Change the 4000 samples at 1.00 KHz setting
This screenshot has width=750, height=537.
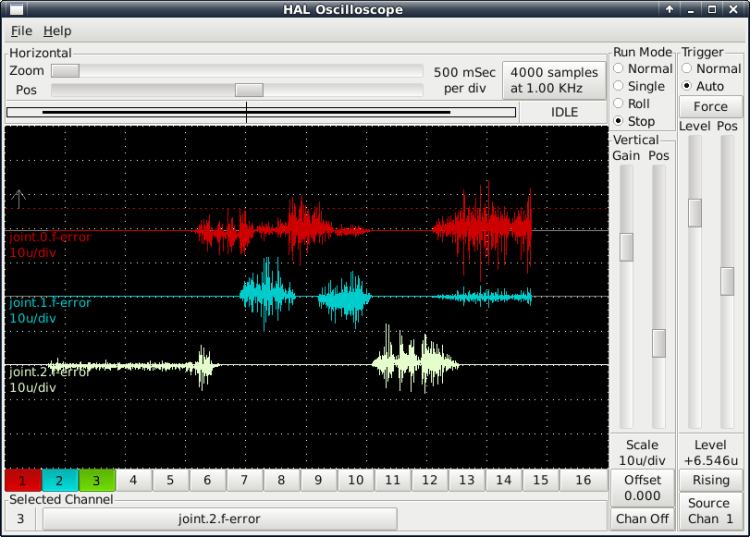pyautogui.click(x=554, y=79)
